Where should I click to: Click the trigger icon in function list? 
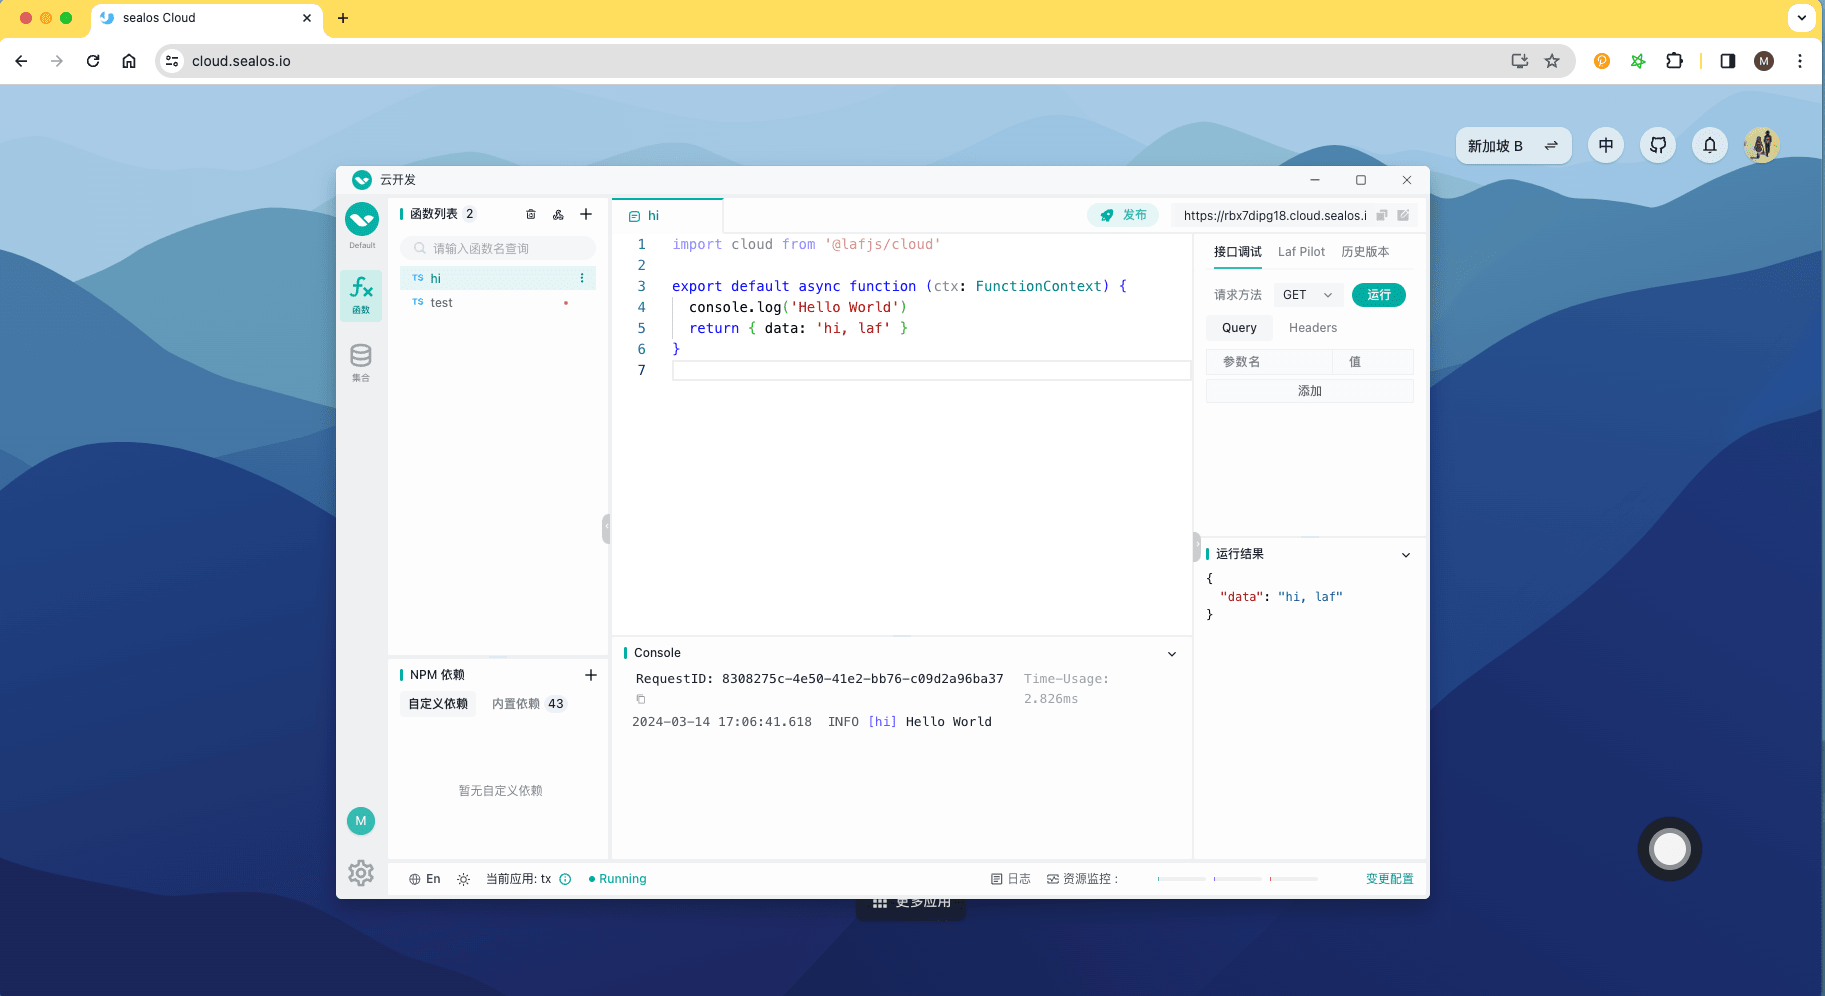point(558,214)
